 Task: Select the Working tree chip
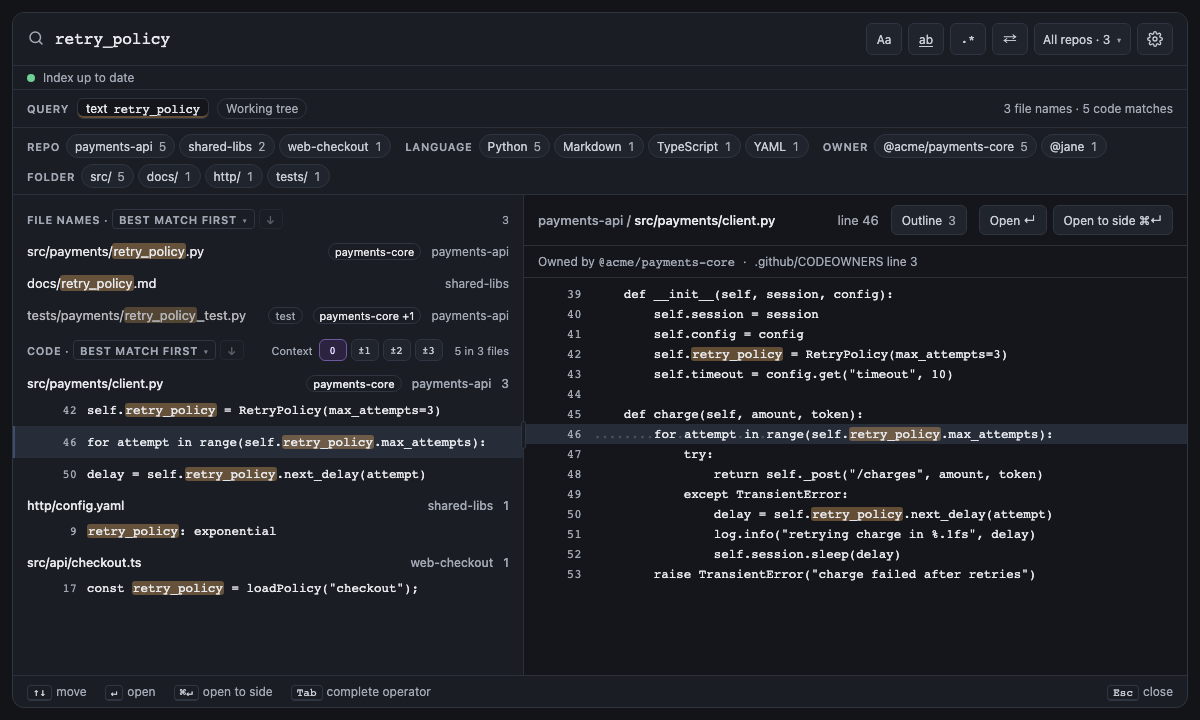coord(262,109)
